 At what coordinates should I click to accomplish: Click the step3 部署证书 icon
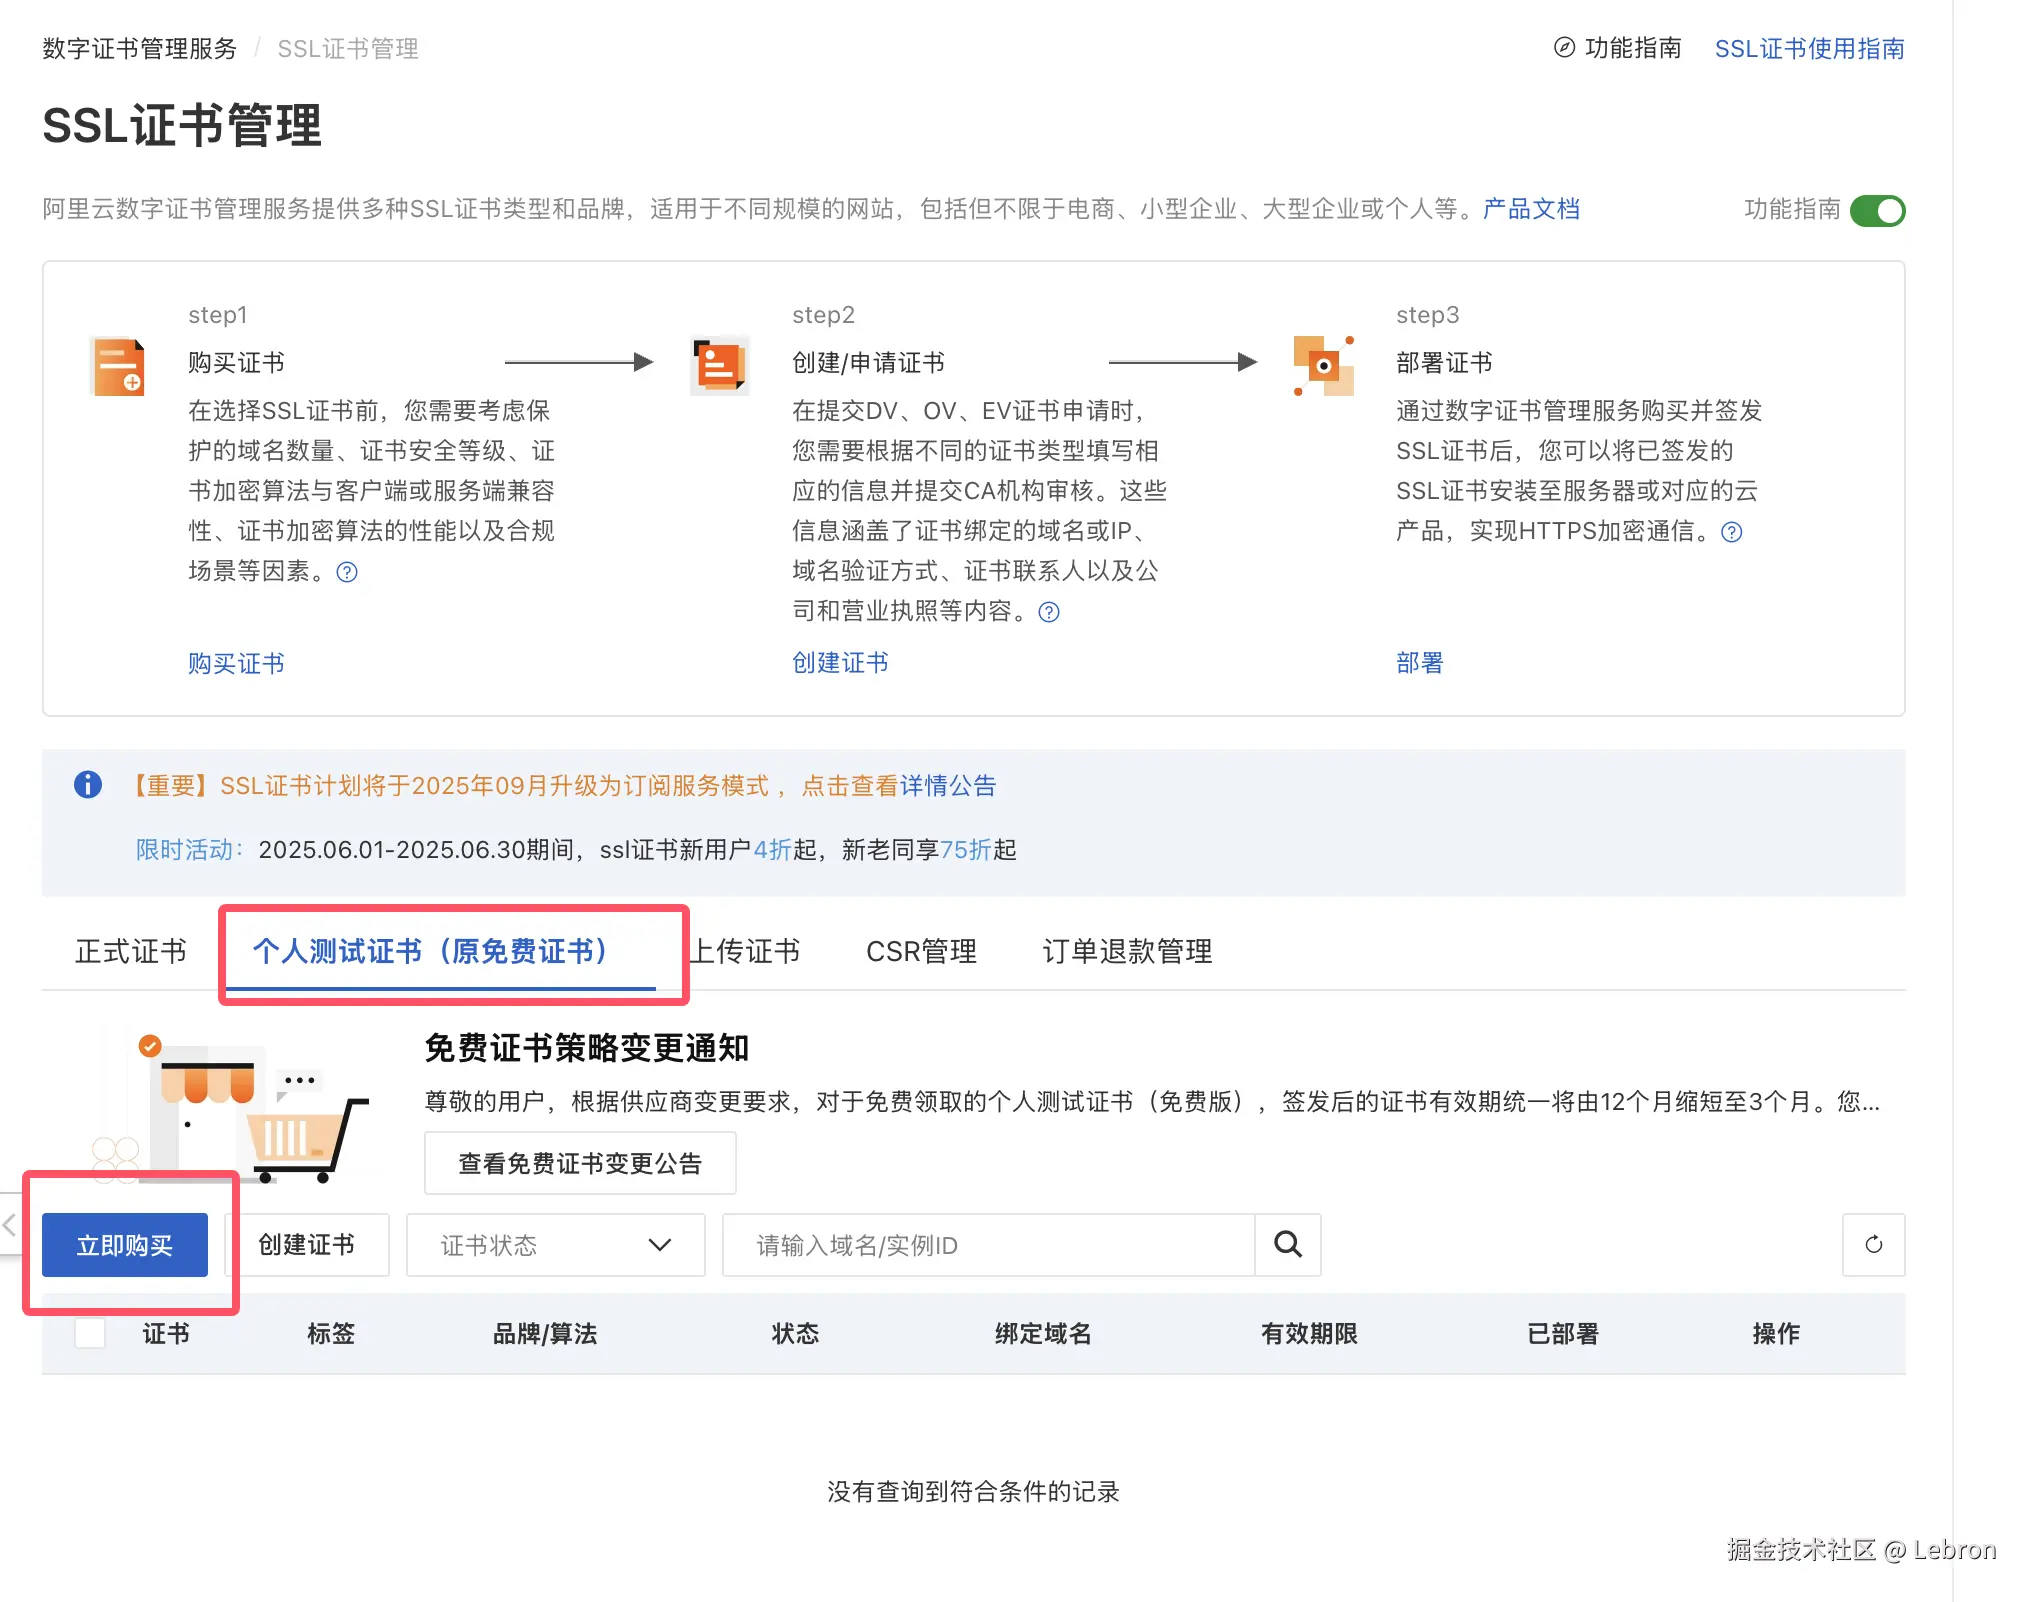(1324, 364)
